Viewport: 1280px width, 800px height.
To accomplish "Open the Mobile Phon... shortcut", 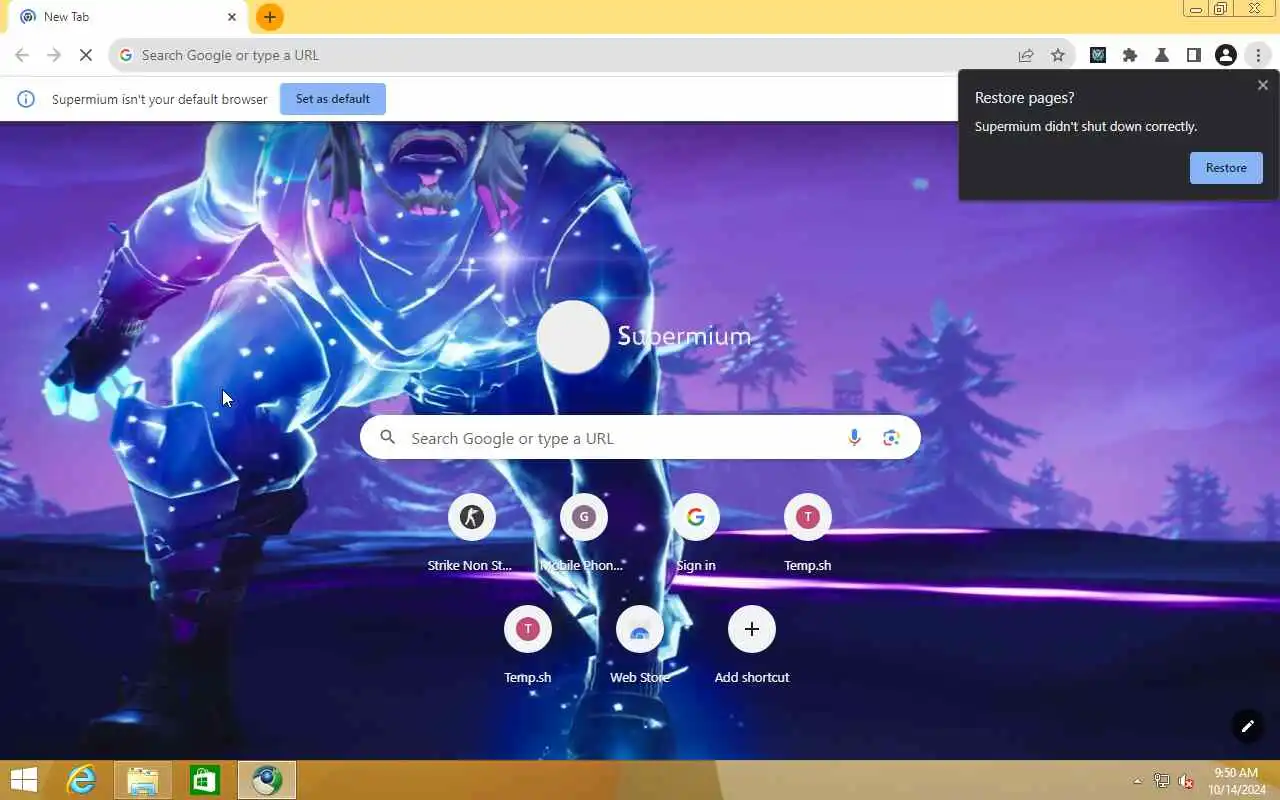I will click(x=583, y=532).
